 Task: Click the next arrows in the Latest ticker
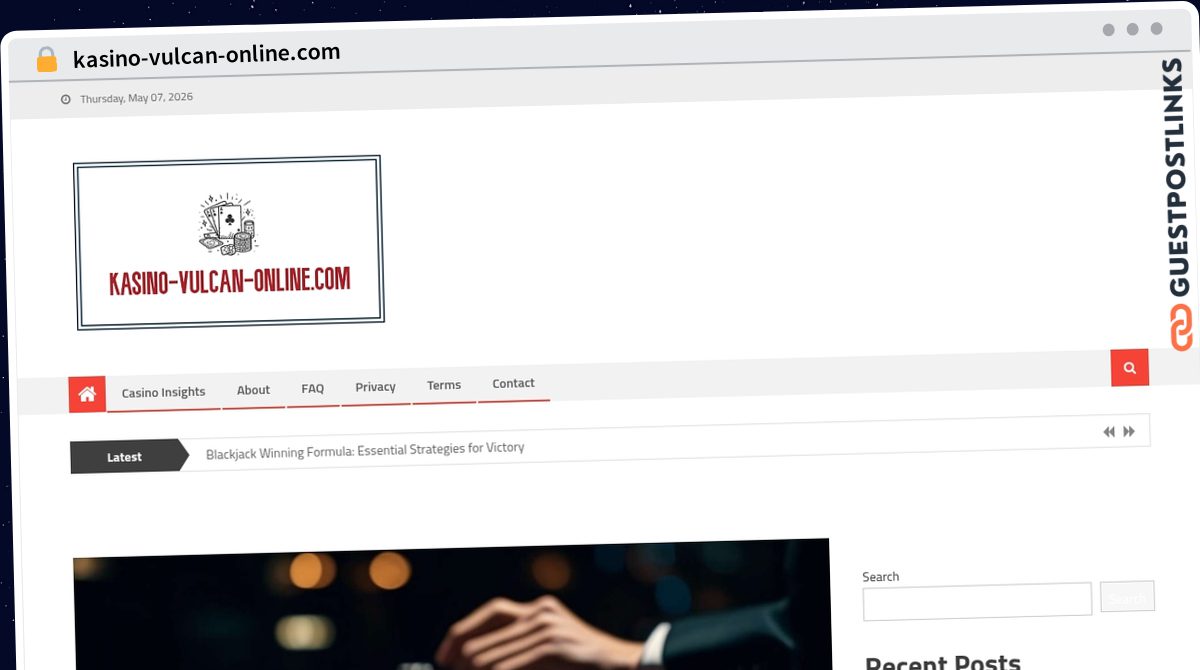point(1129,432)
